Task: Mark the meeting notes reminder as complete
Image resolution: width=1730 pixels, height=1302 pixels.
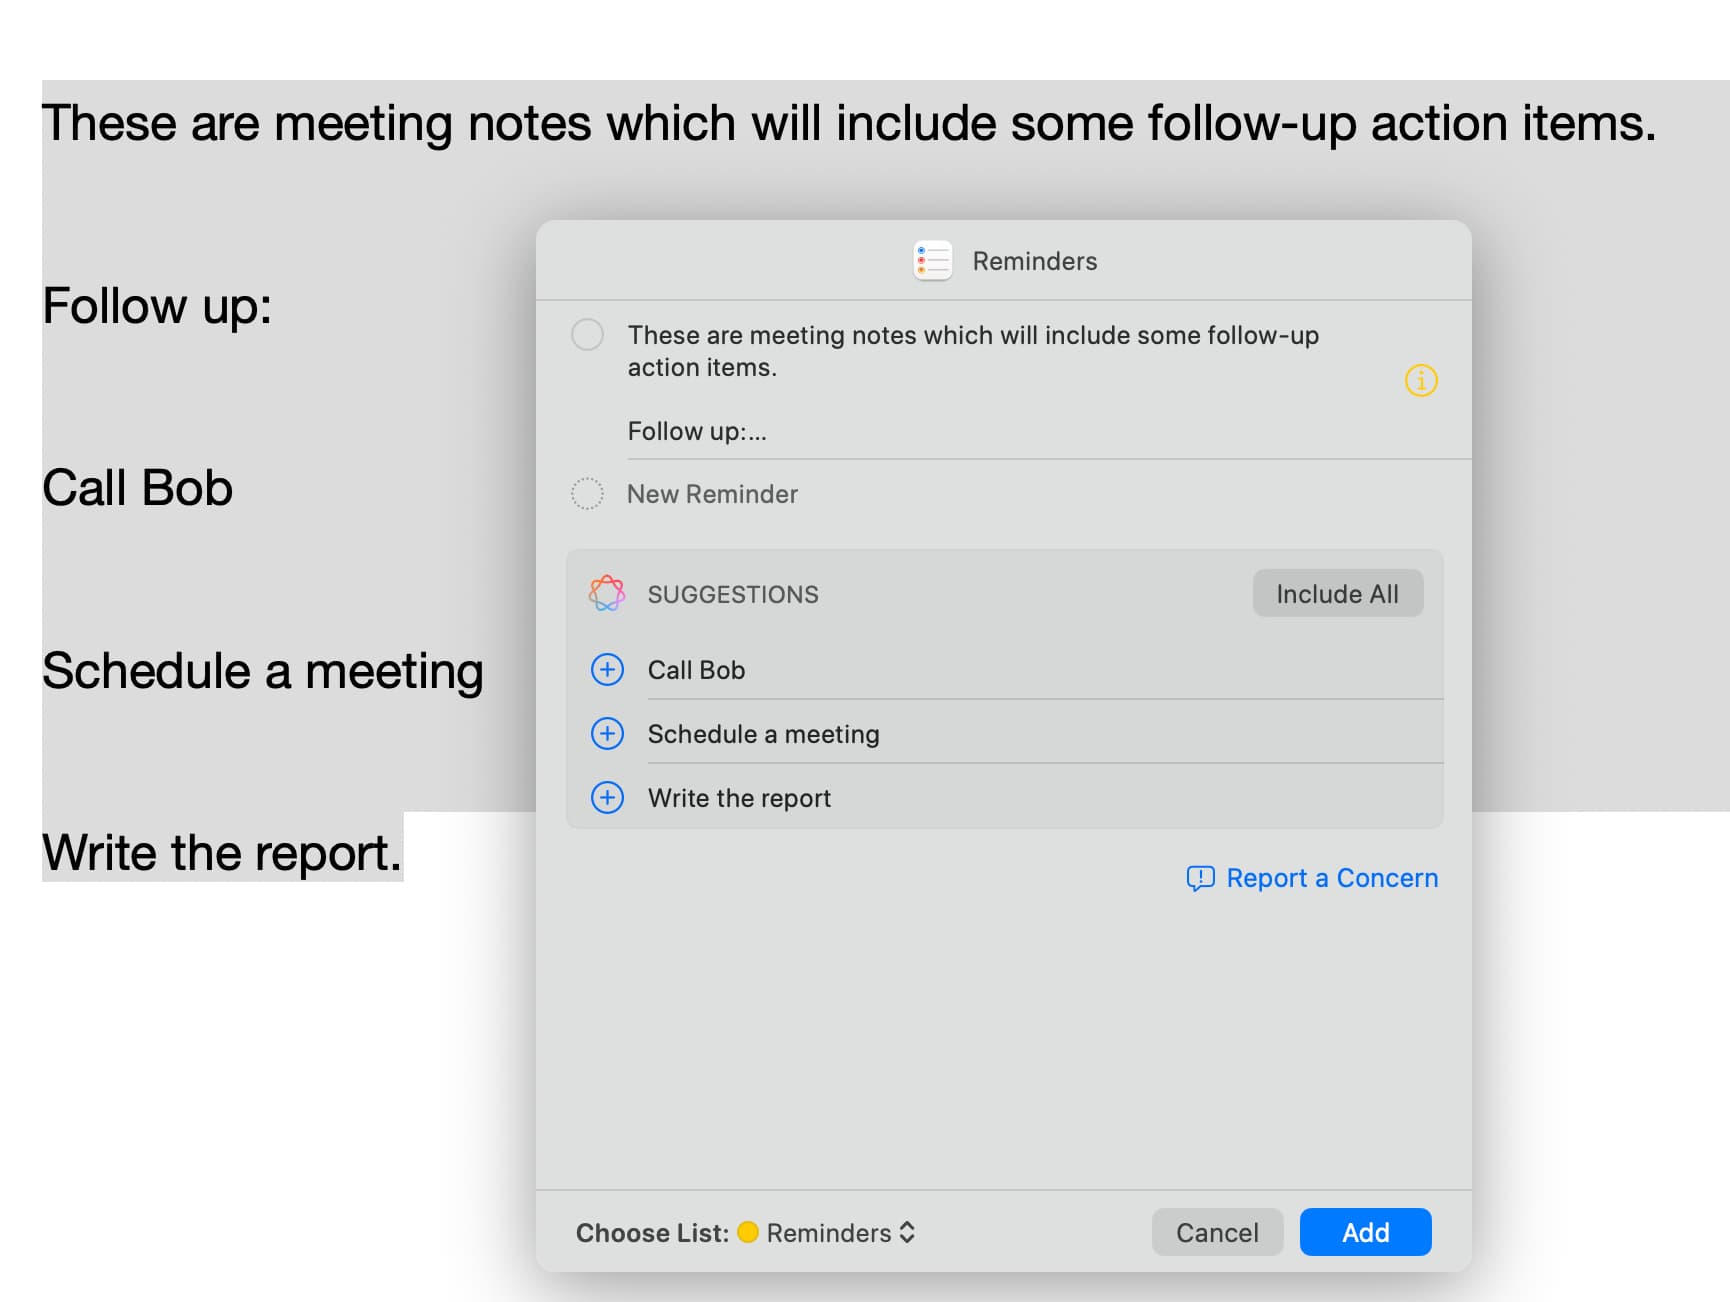Action: click(x=587, y=335)
